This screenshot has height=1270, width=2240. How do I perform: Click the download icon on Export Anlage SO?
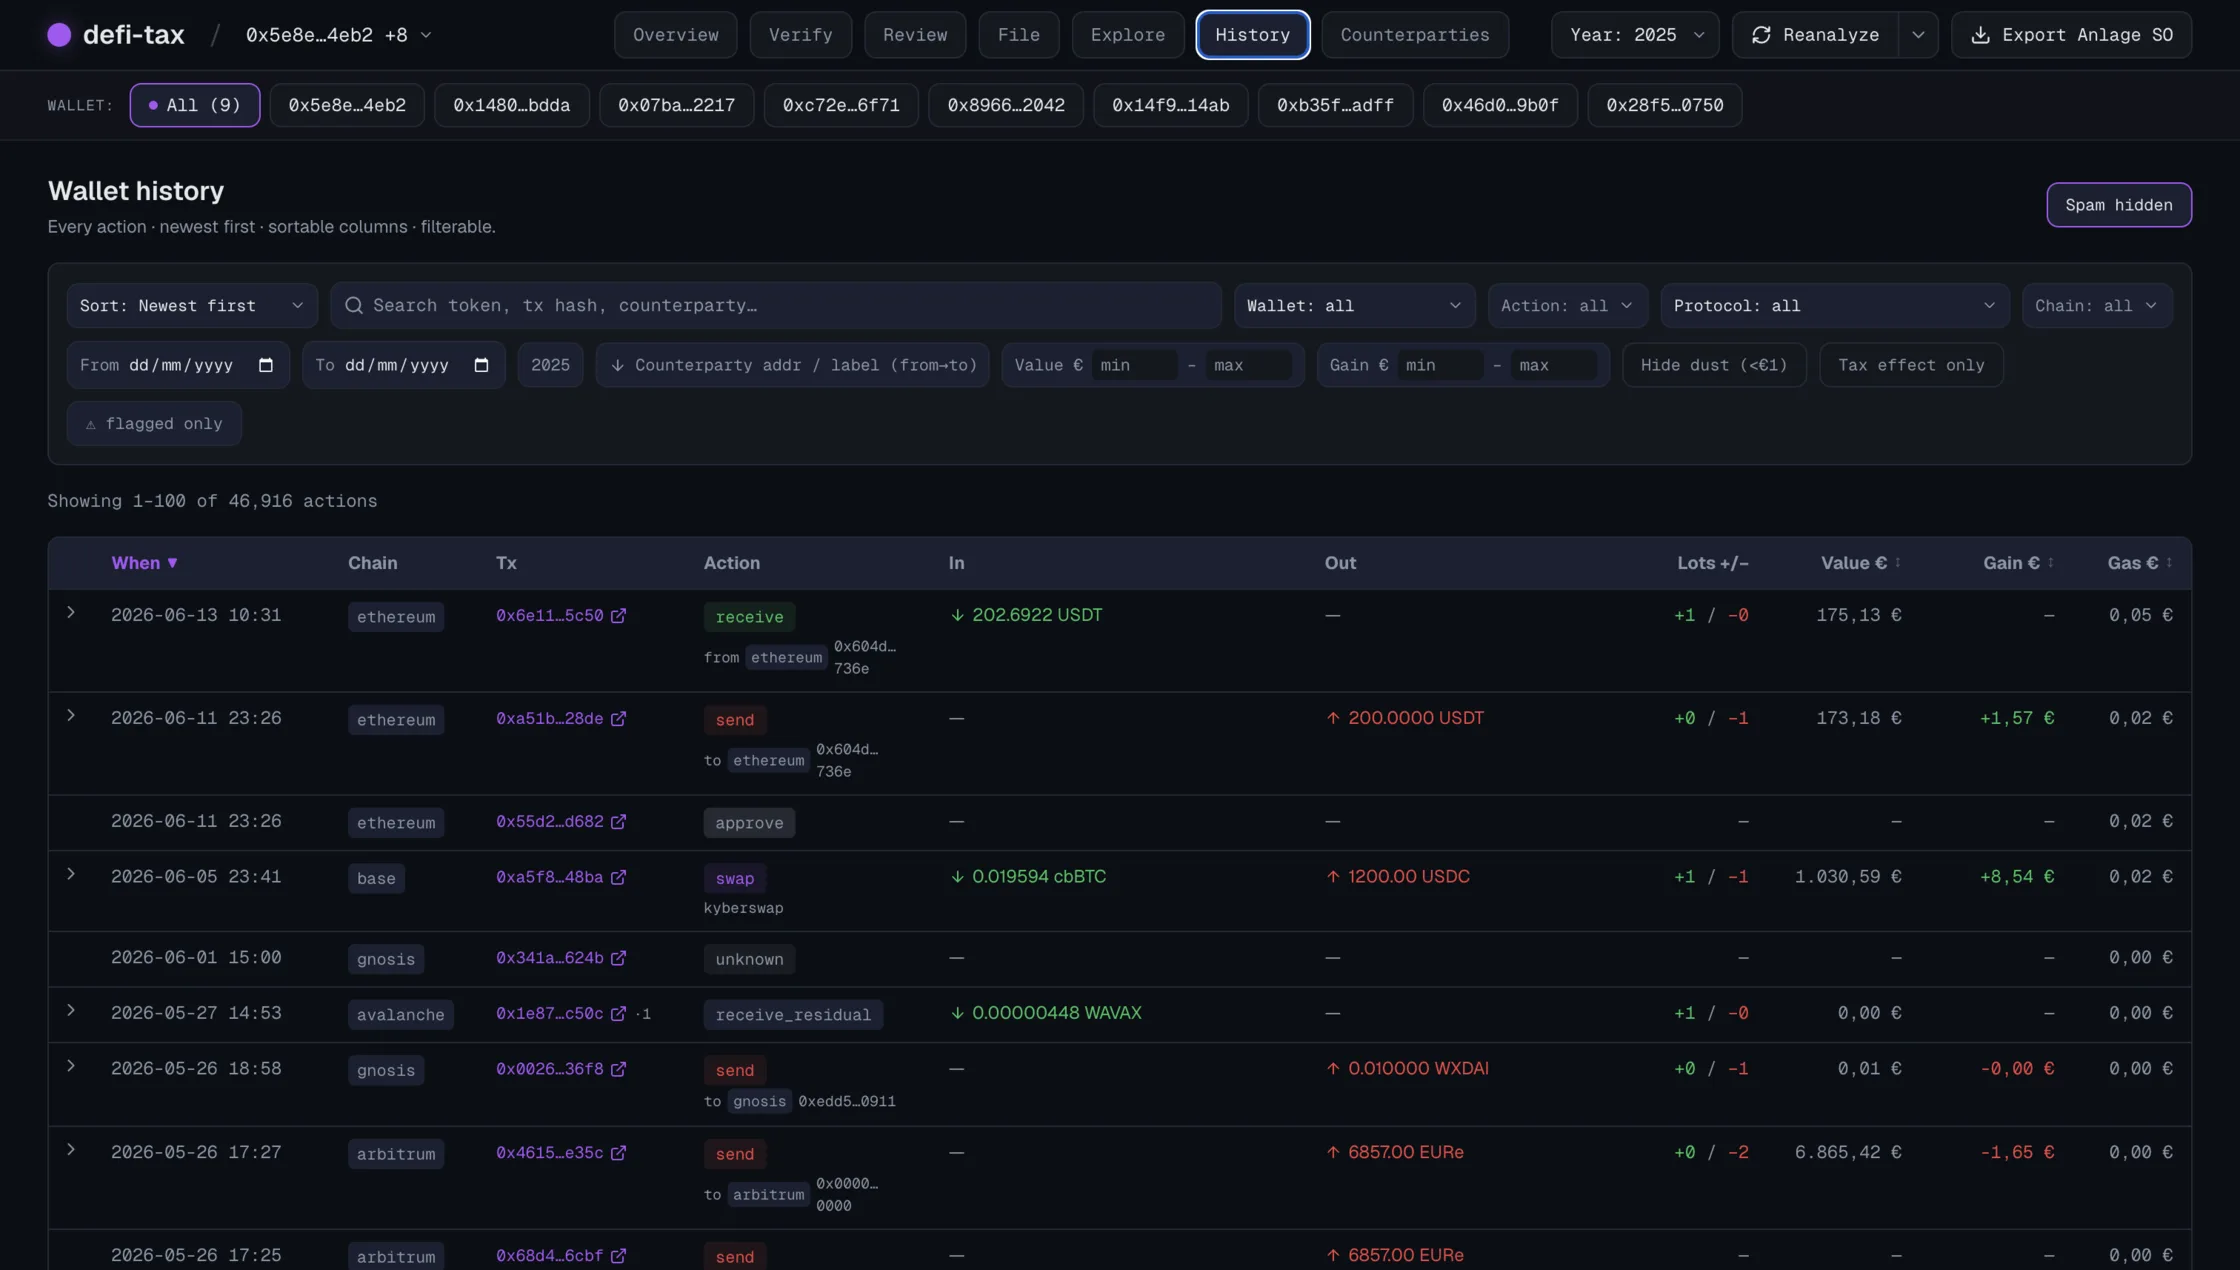point(1980,35)
